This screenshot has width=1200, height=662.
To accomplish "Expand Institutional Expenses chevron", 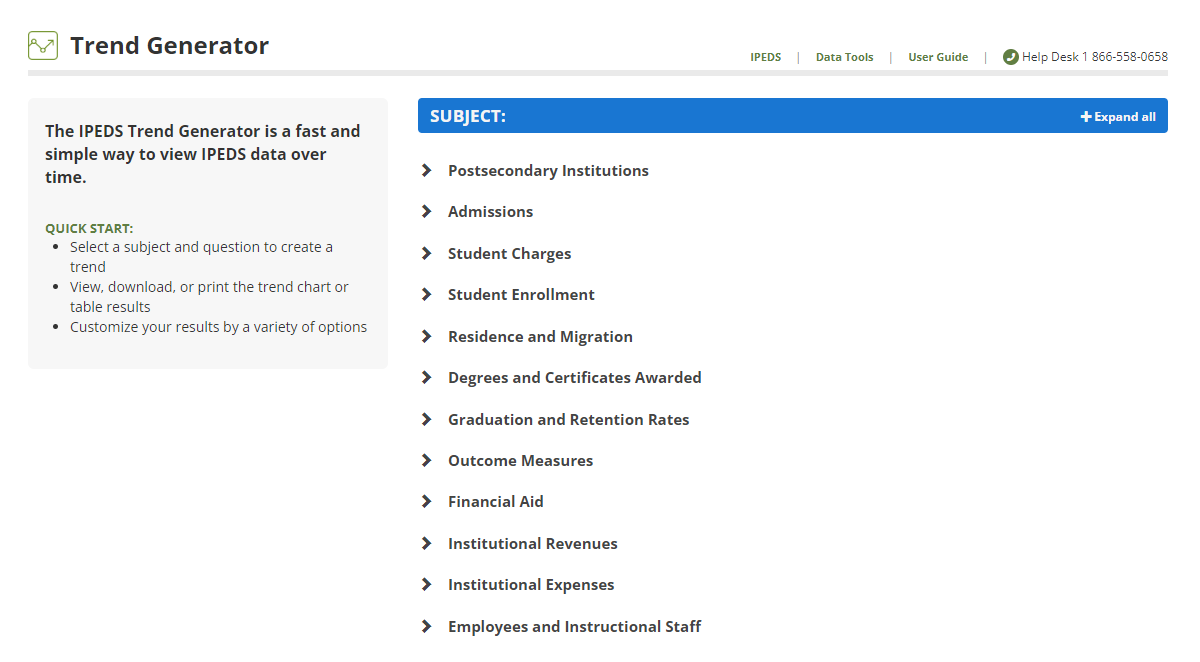I will point(427,584).
